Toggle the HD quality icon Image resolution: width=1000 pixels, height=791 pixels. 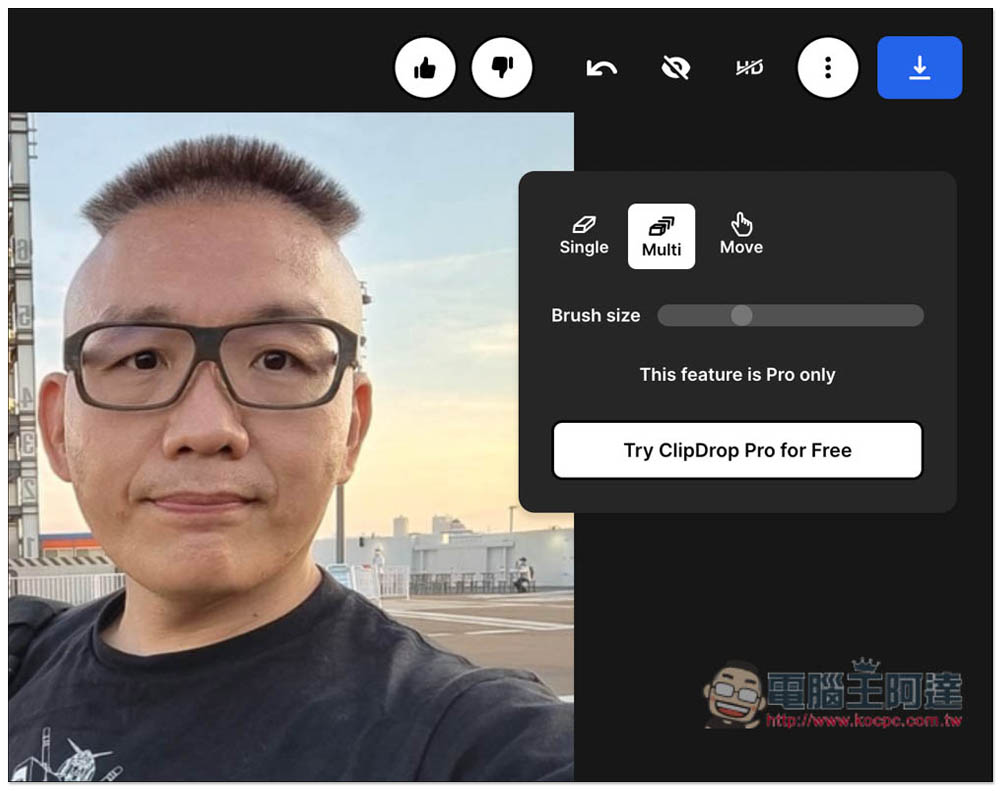[749, 67]
